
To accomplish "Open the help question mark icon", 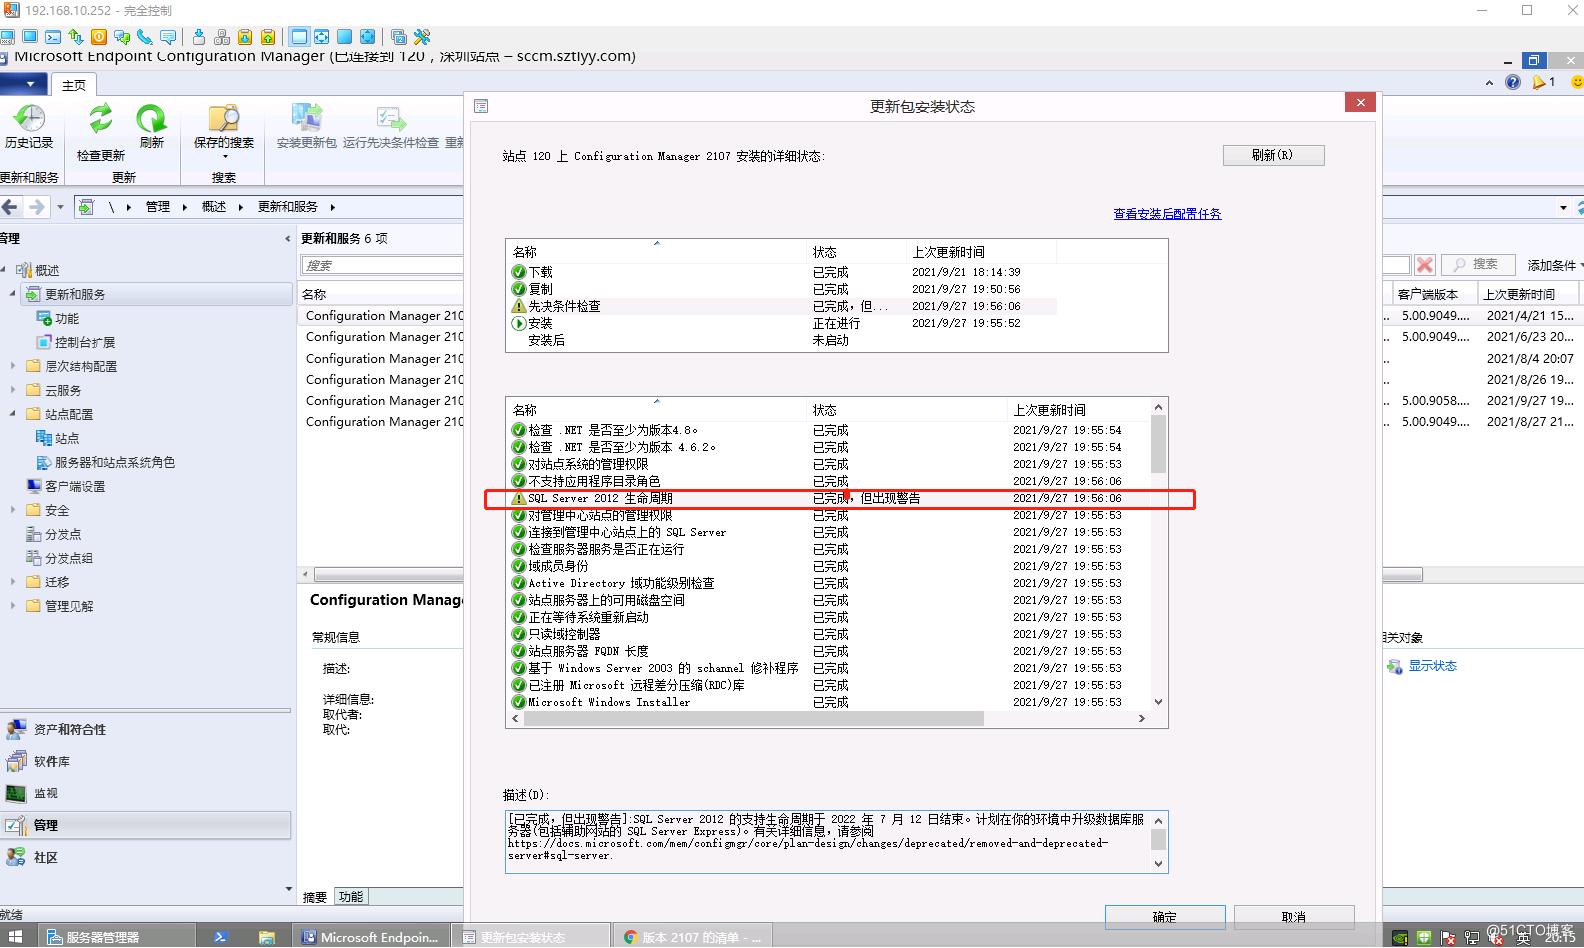I will 1513,82.
